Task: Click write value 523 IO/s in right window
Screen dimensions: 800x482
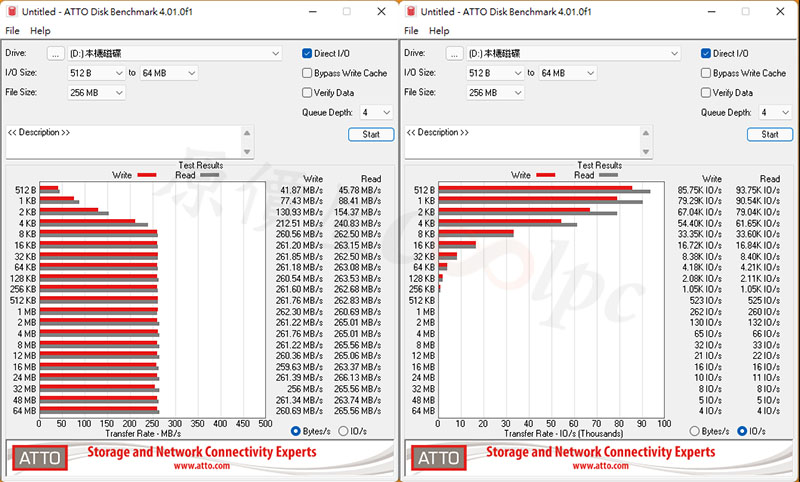Action: pos(706,300)
